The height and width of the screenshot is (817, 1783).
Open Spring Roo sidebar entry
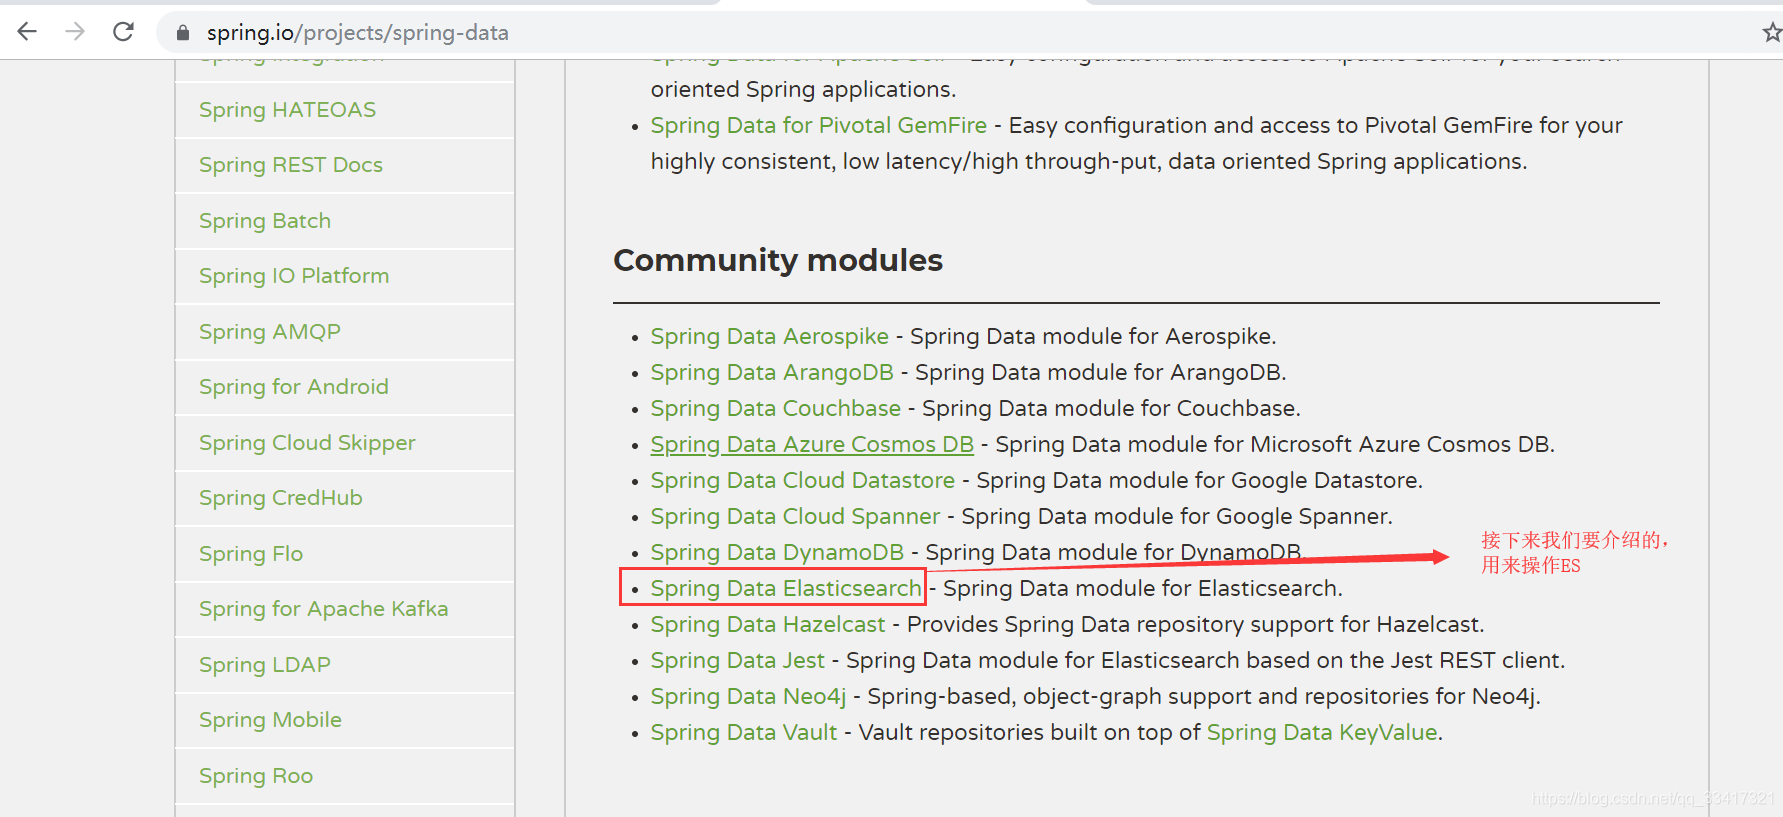pos(256,776)
